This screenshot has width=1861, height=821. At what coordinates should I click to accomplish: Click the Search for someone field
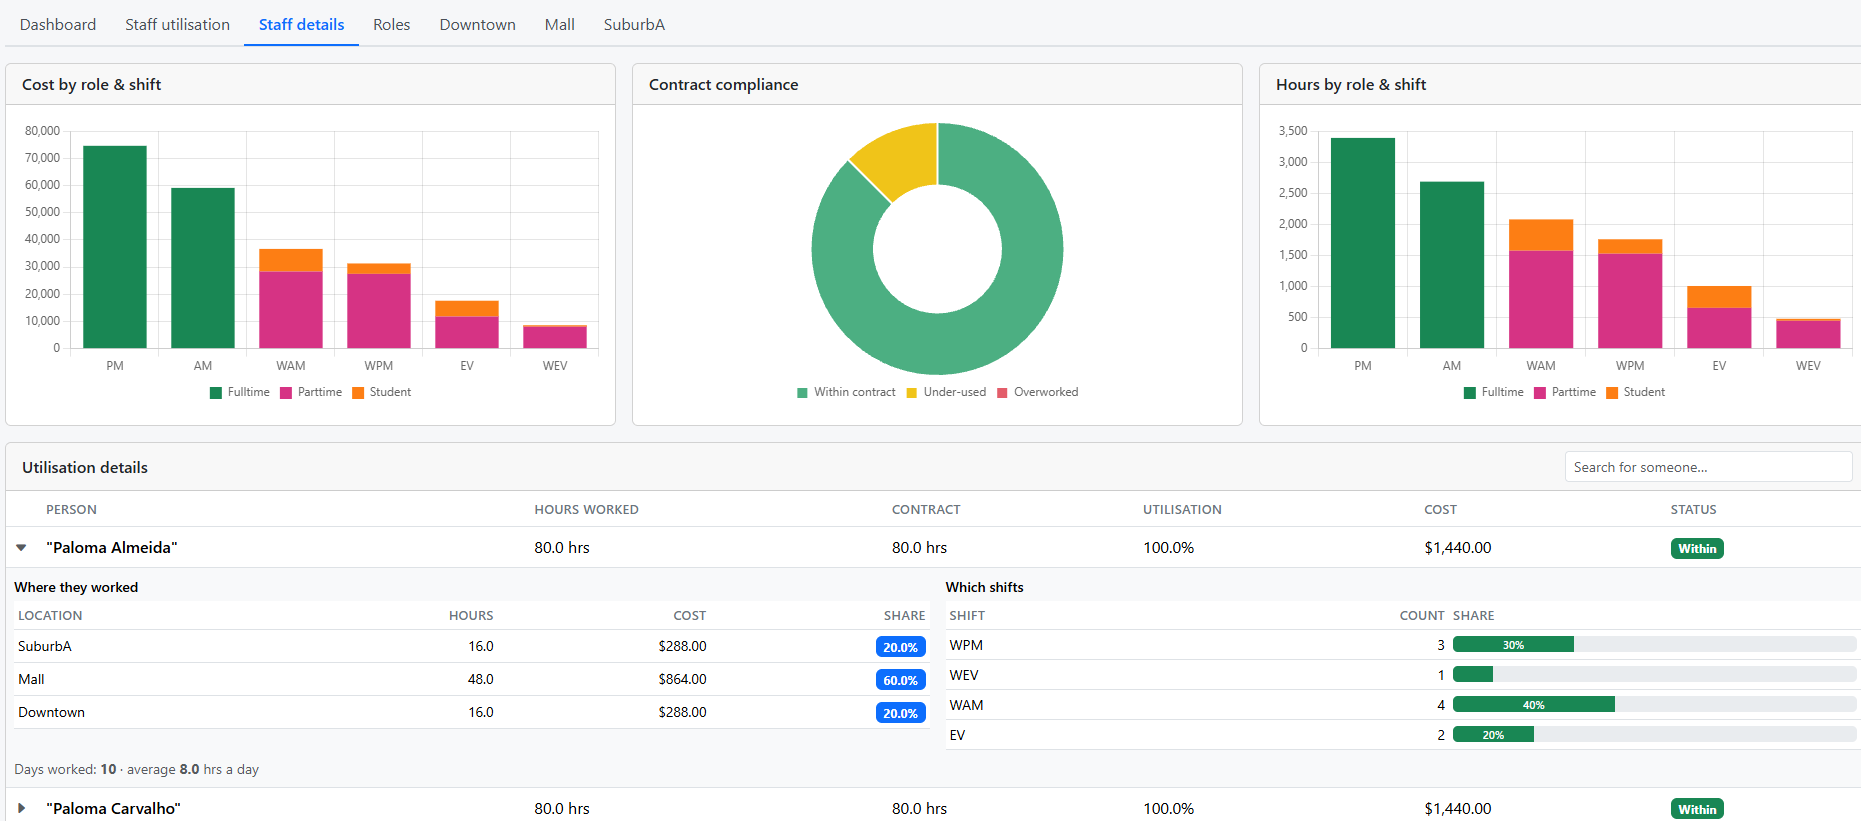[1708, 467]
